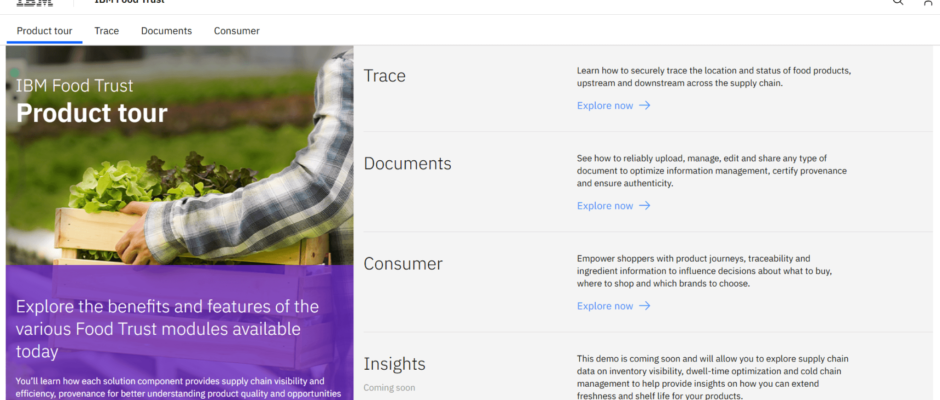Image resolution: width=940 pixels, height=400 pixels.
Task: Follow Explore now link under Documents
Action: (605, 206)
